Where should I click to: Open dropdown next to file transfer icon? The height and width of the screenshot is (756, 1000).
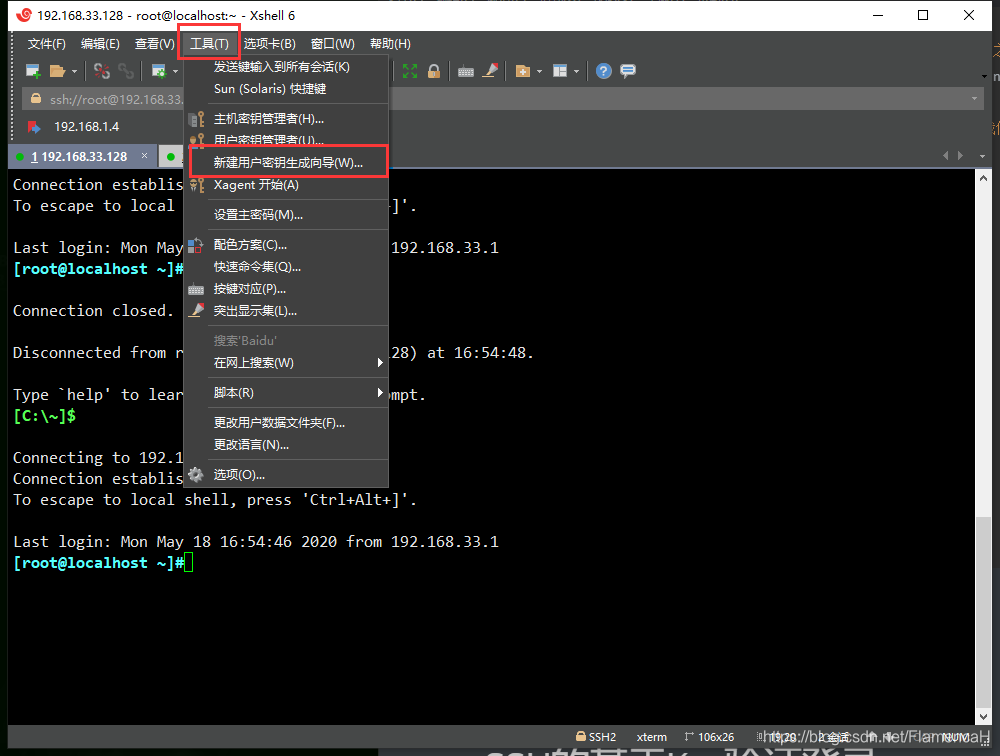click(x=540, y=71)
